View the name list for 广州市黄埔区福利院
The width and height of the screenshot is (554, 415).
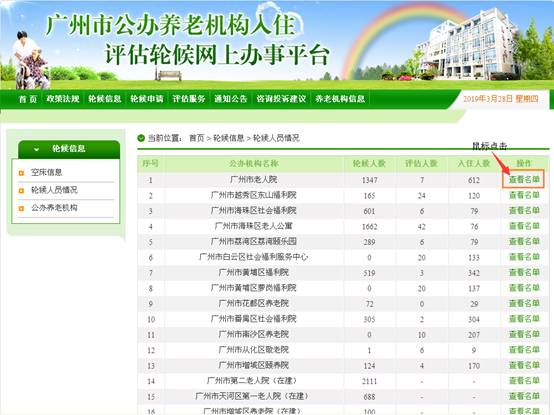(524, 272)
